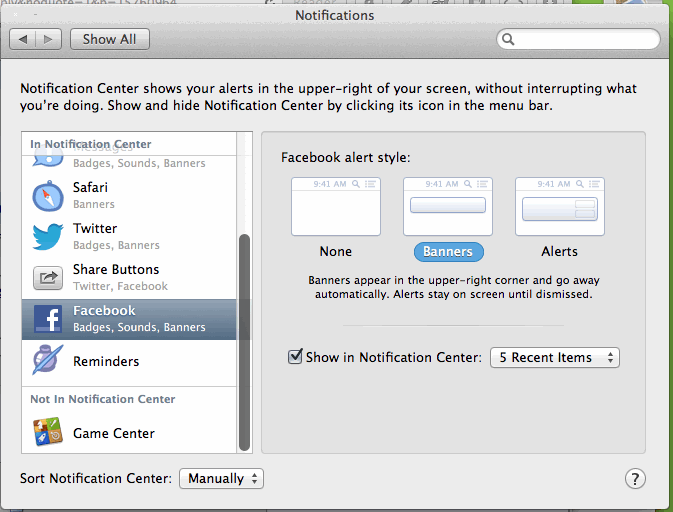Click the None label under alert styles
This screenshot has height=512, width=673.
(336, 251)
